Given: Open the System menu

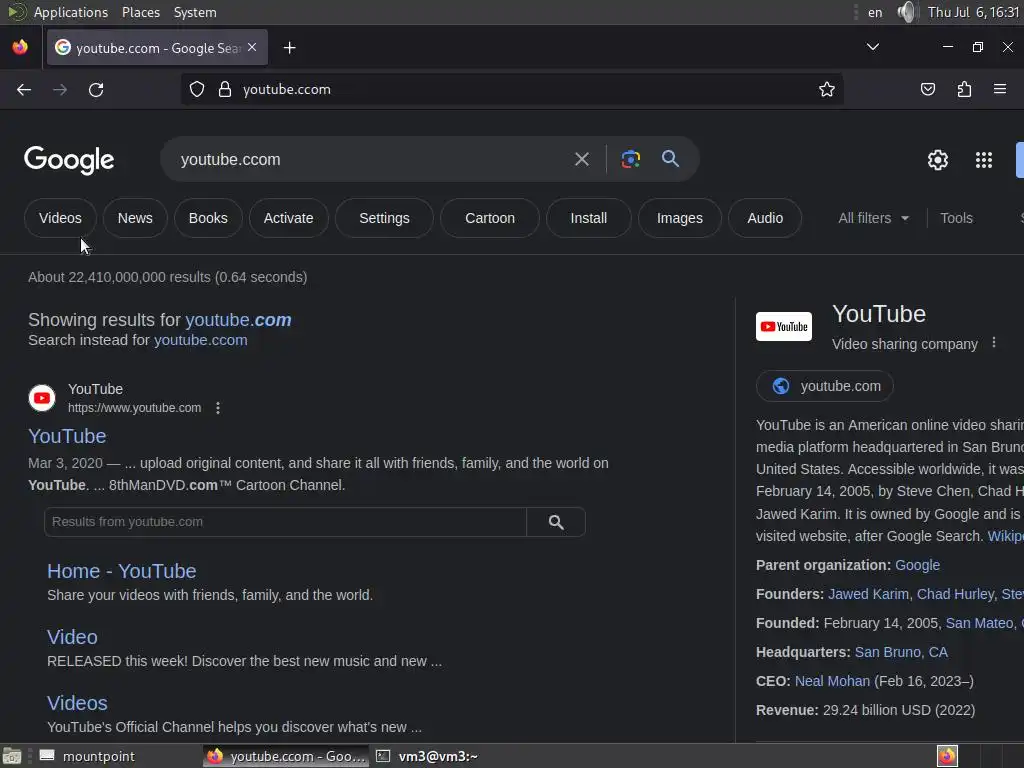Looking at the screenshot, I should pos(195,12).
